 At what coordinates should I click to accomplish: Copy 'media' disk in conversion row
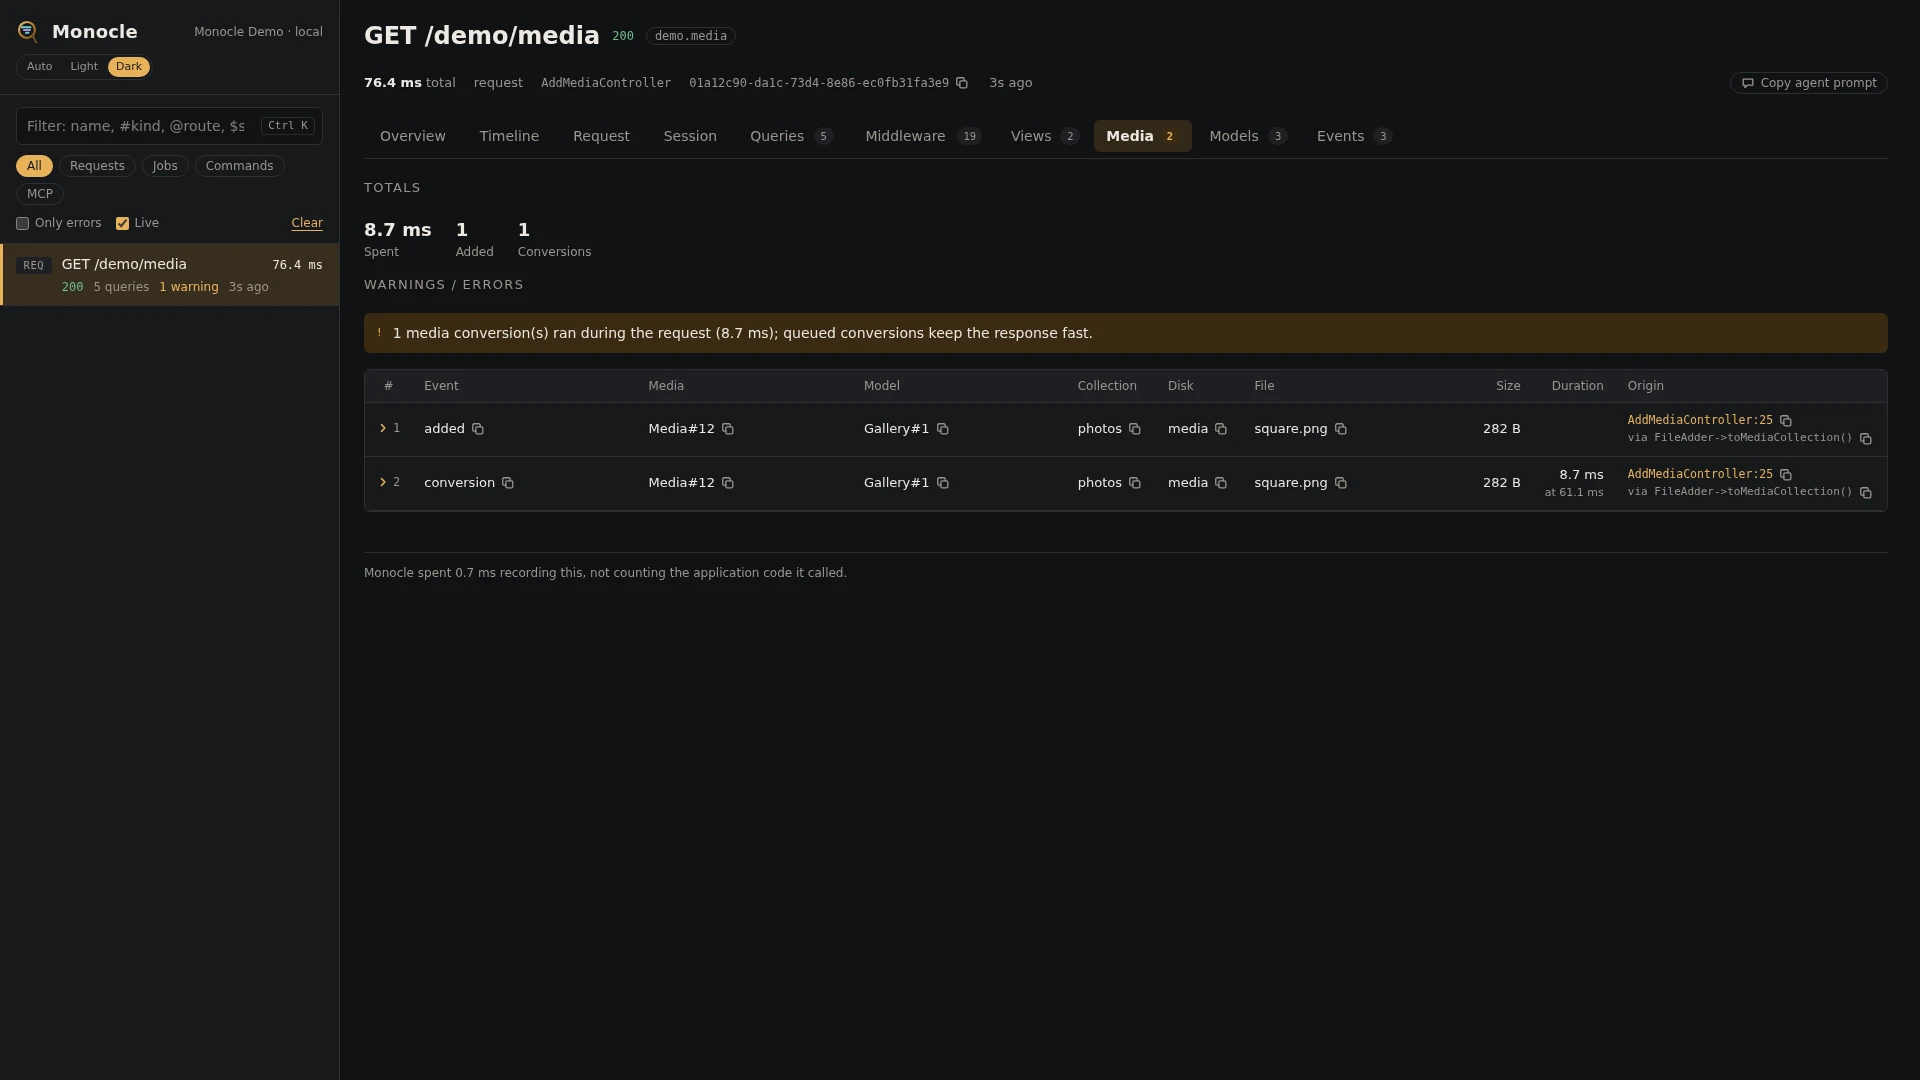point(1221,483)
